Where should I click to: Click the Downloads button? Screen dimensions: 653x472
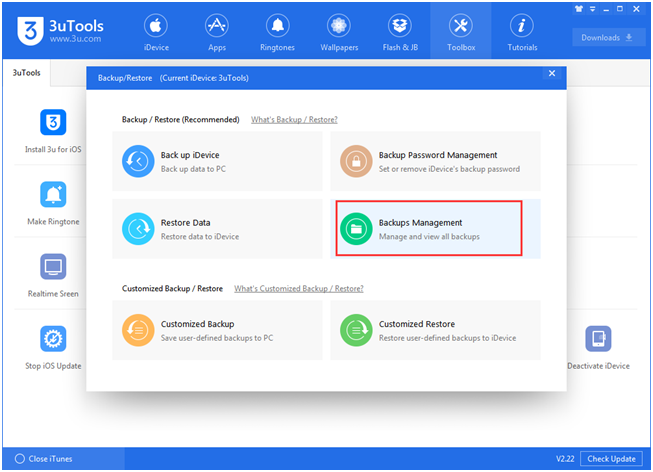click(x=608, y=37)
